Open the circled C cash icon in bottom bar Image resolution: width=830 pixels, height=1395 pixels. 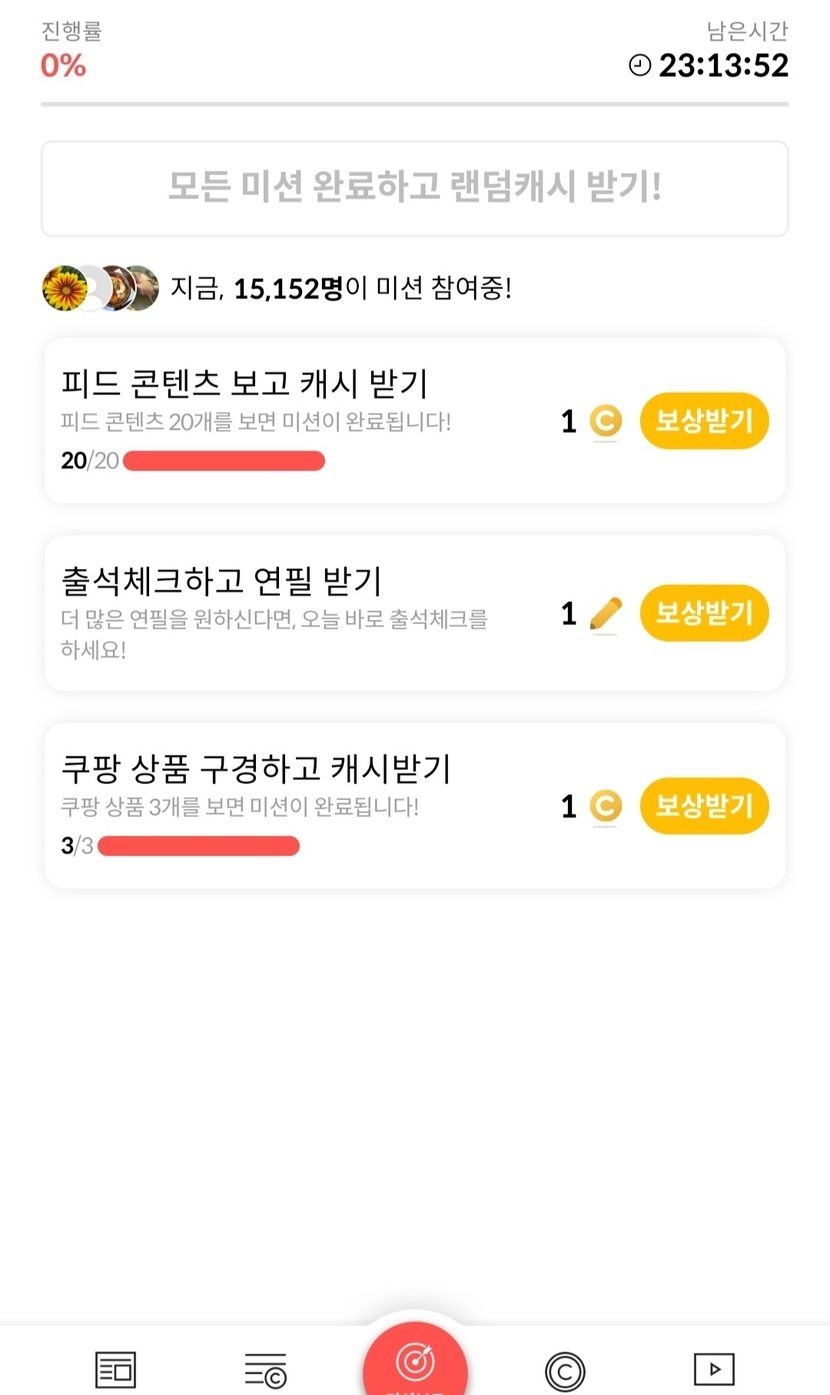[x=565, y=1370]
